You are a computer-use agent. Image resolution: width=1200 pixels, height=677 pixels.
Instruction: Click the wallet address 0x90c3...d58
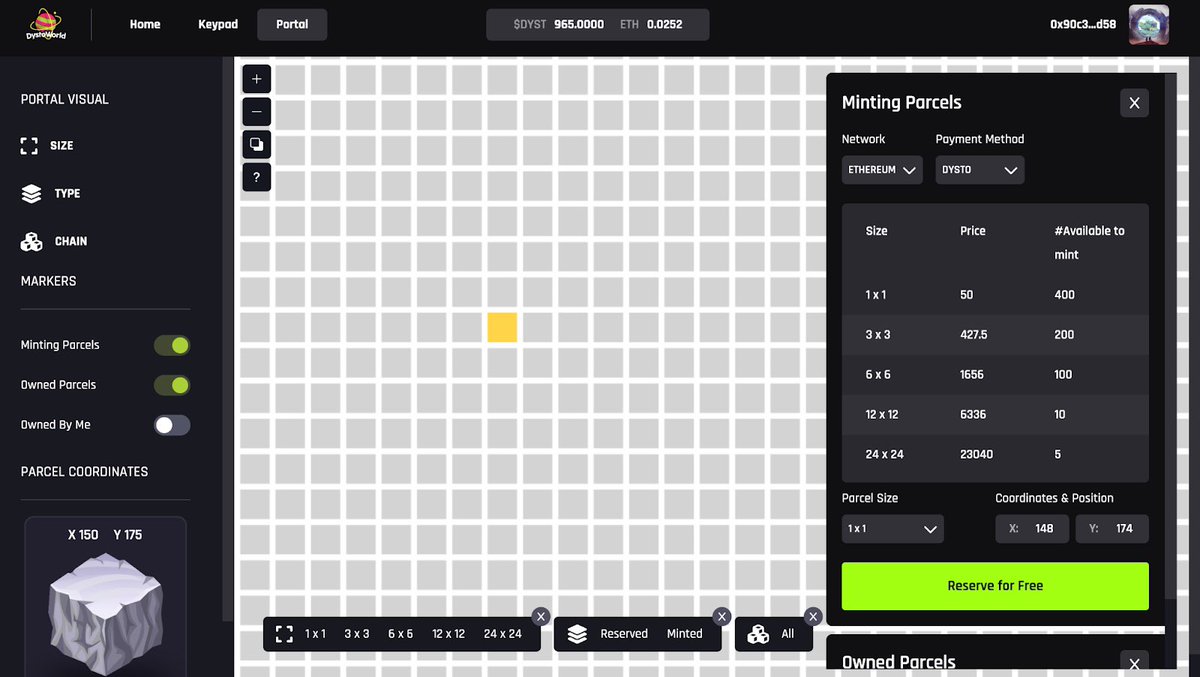[x=1083, y=24]
